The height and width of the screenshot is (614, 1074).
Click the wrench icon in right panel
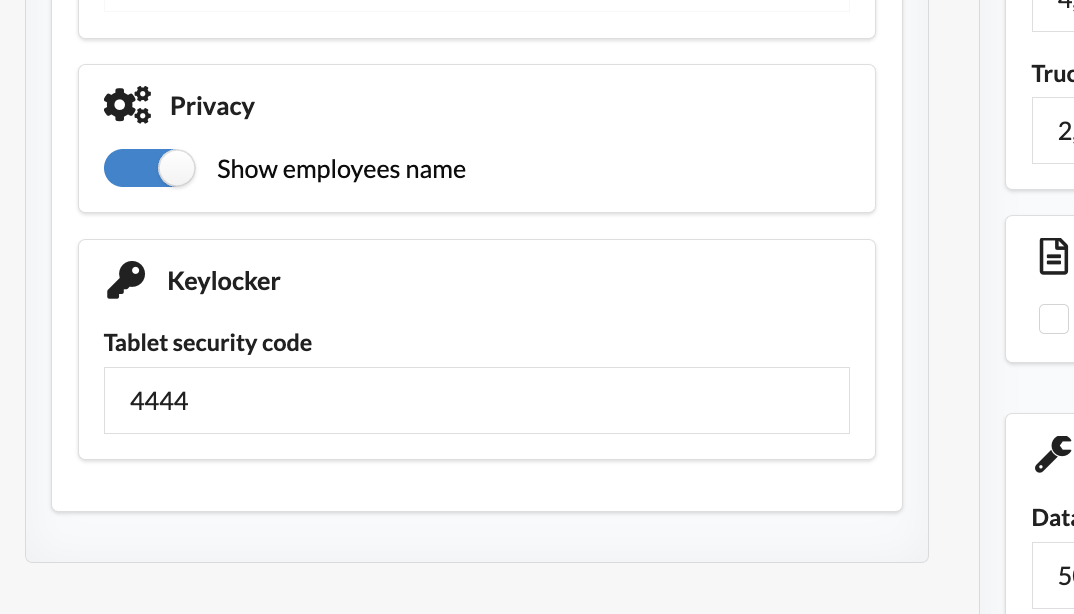coord(1053,454)
